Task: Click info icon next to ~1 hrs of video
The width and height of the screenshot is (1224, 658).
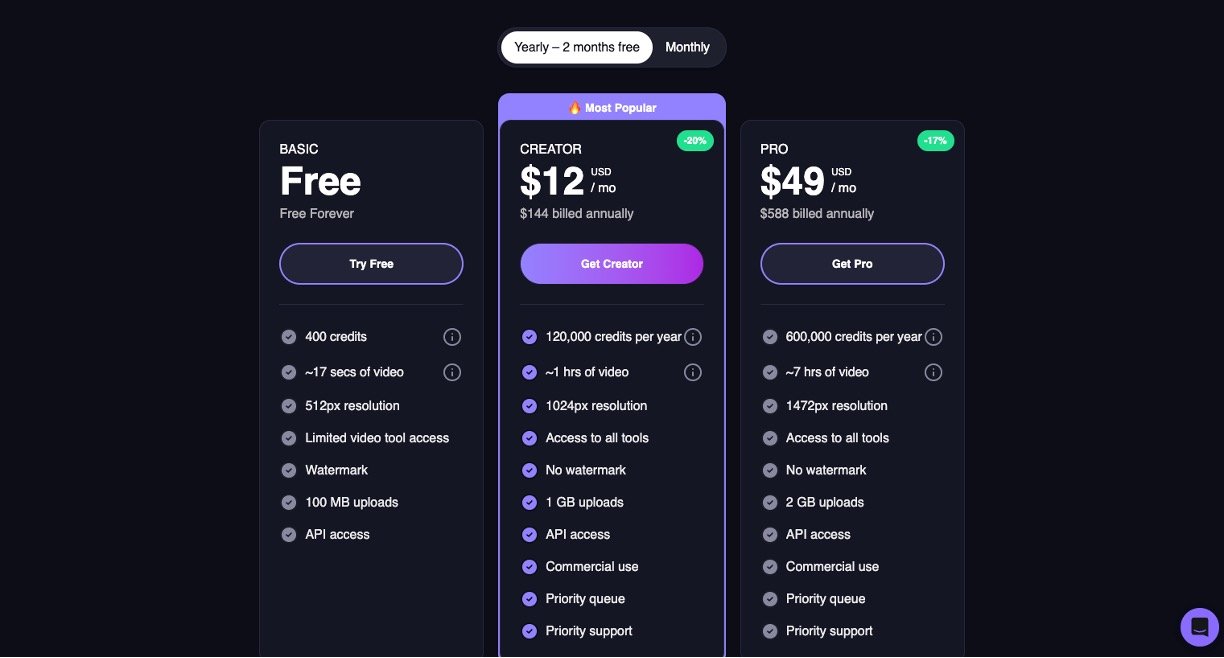Action: pyautogui.click(x=692, y=372)
